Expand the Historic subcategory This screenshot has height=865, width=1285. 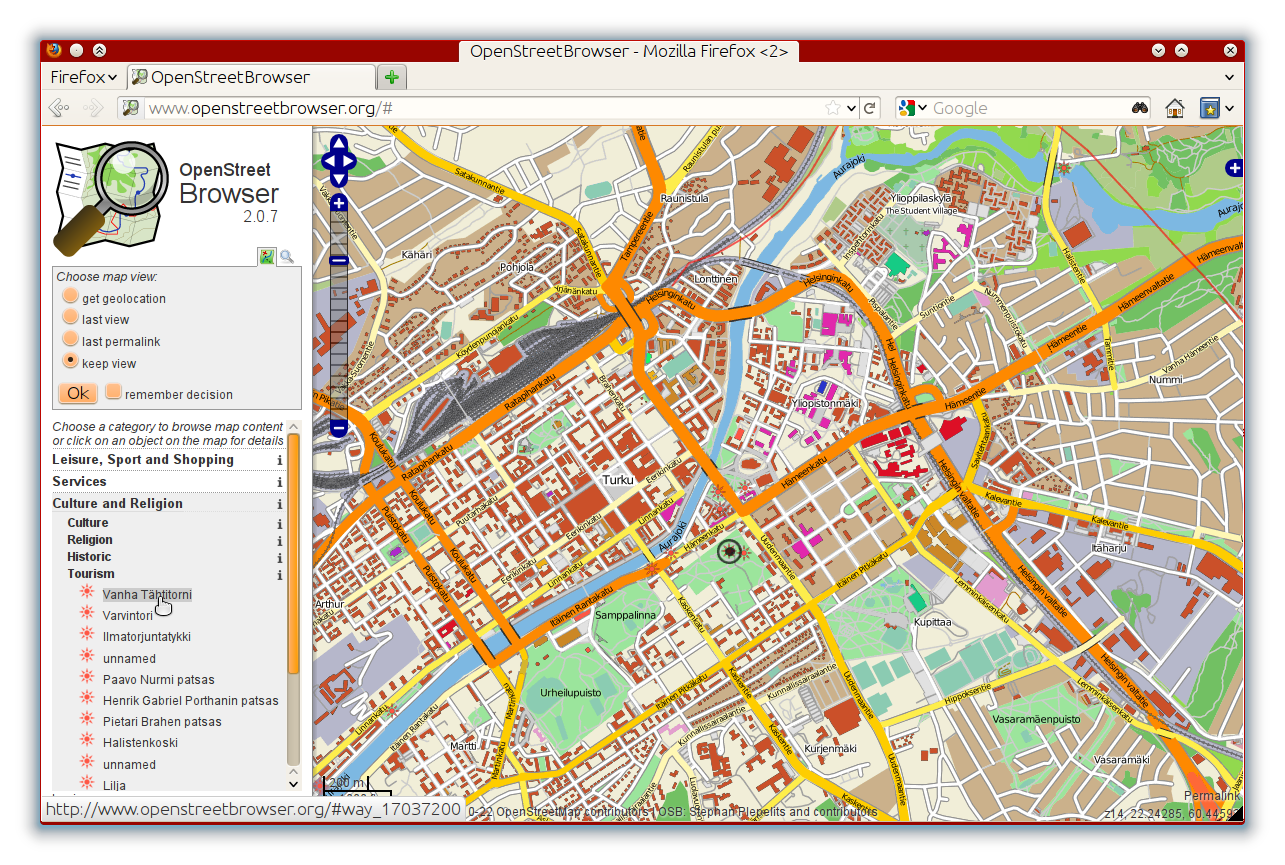click(x=89, y=557)
